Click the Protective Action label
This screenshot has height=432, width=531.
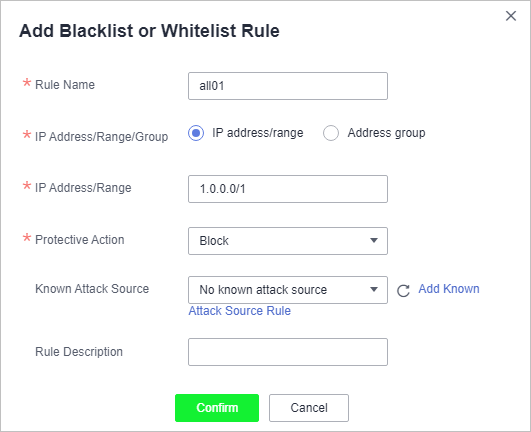[x=80, y=240]
